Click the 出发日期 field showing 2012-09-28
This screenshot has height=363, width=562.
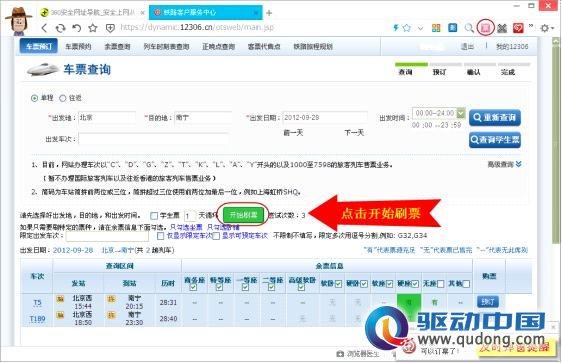point(325,118)
